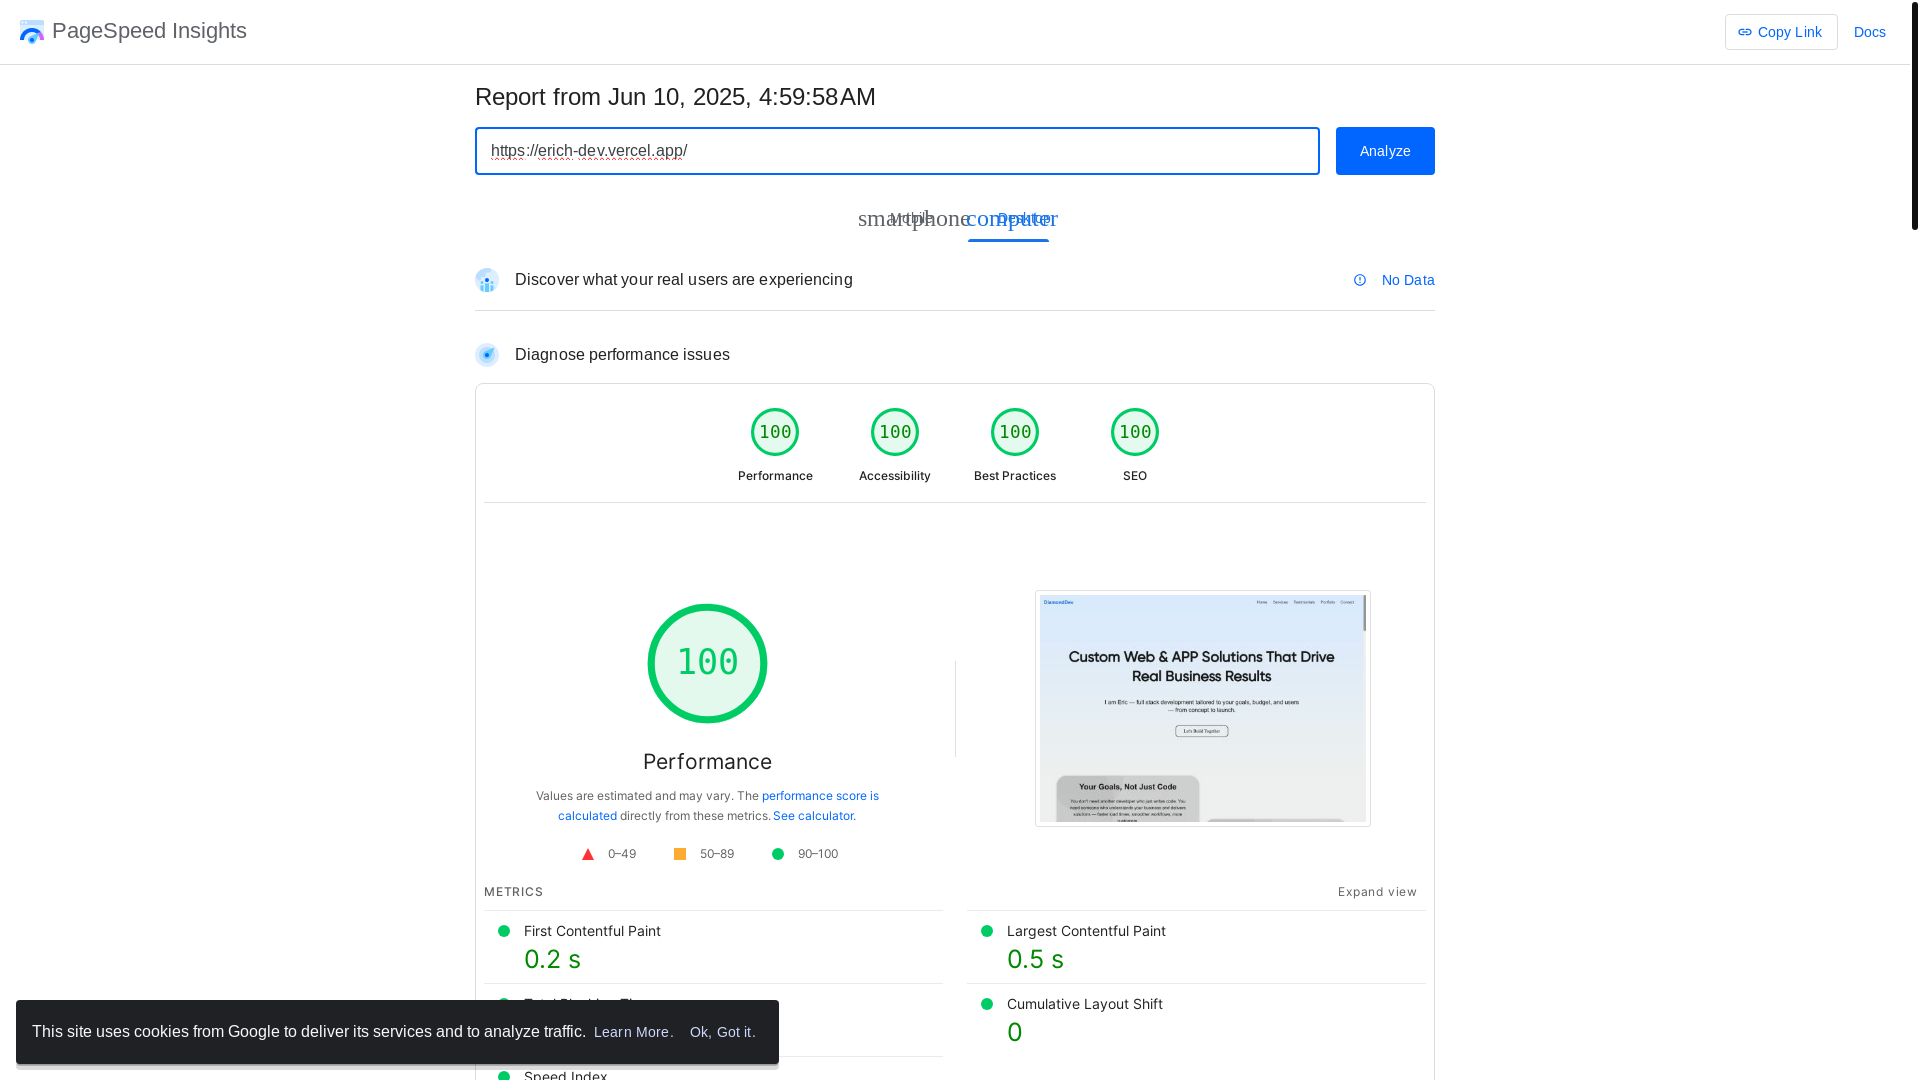Viewport: 1920px width, 1080px height.
Task: Toggle Expand view for metrics
Action: [1377, 892]
